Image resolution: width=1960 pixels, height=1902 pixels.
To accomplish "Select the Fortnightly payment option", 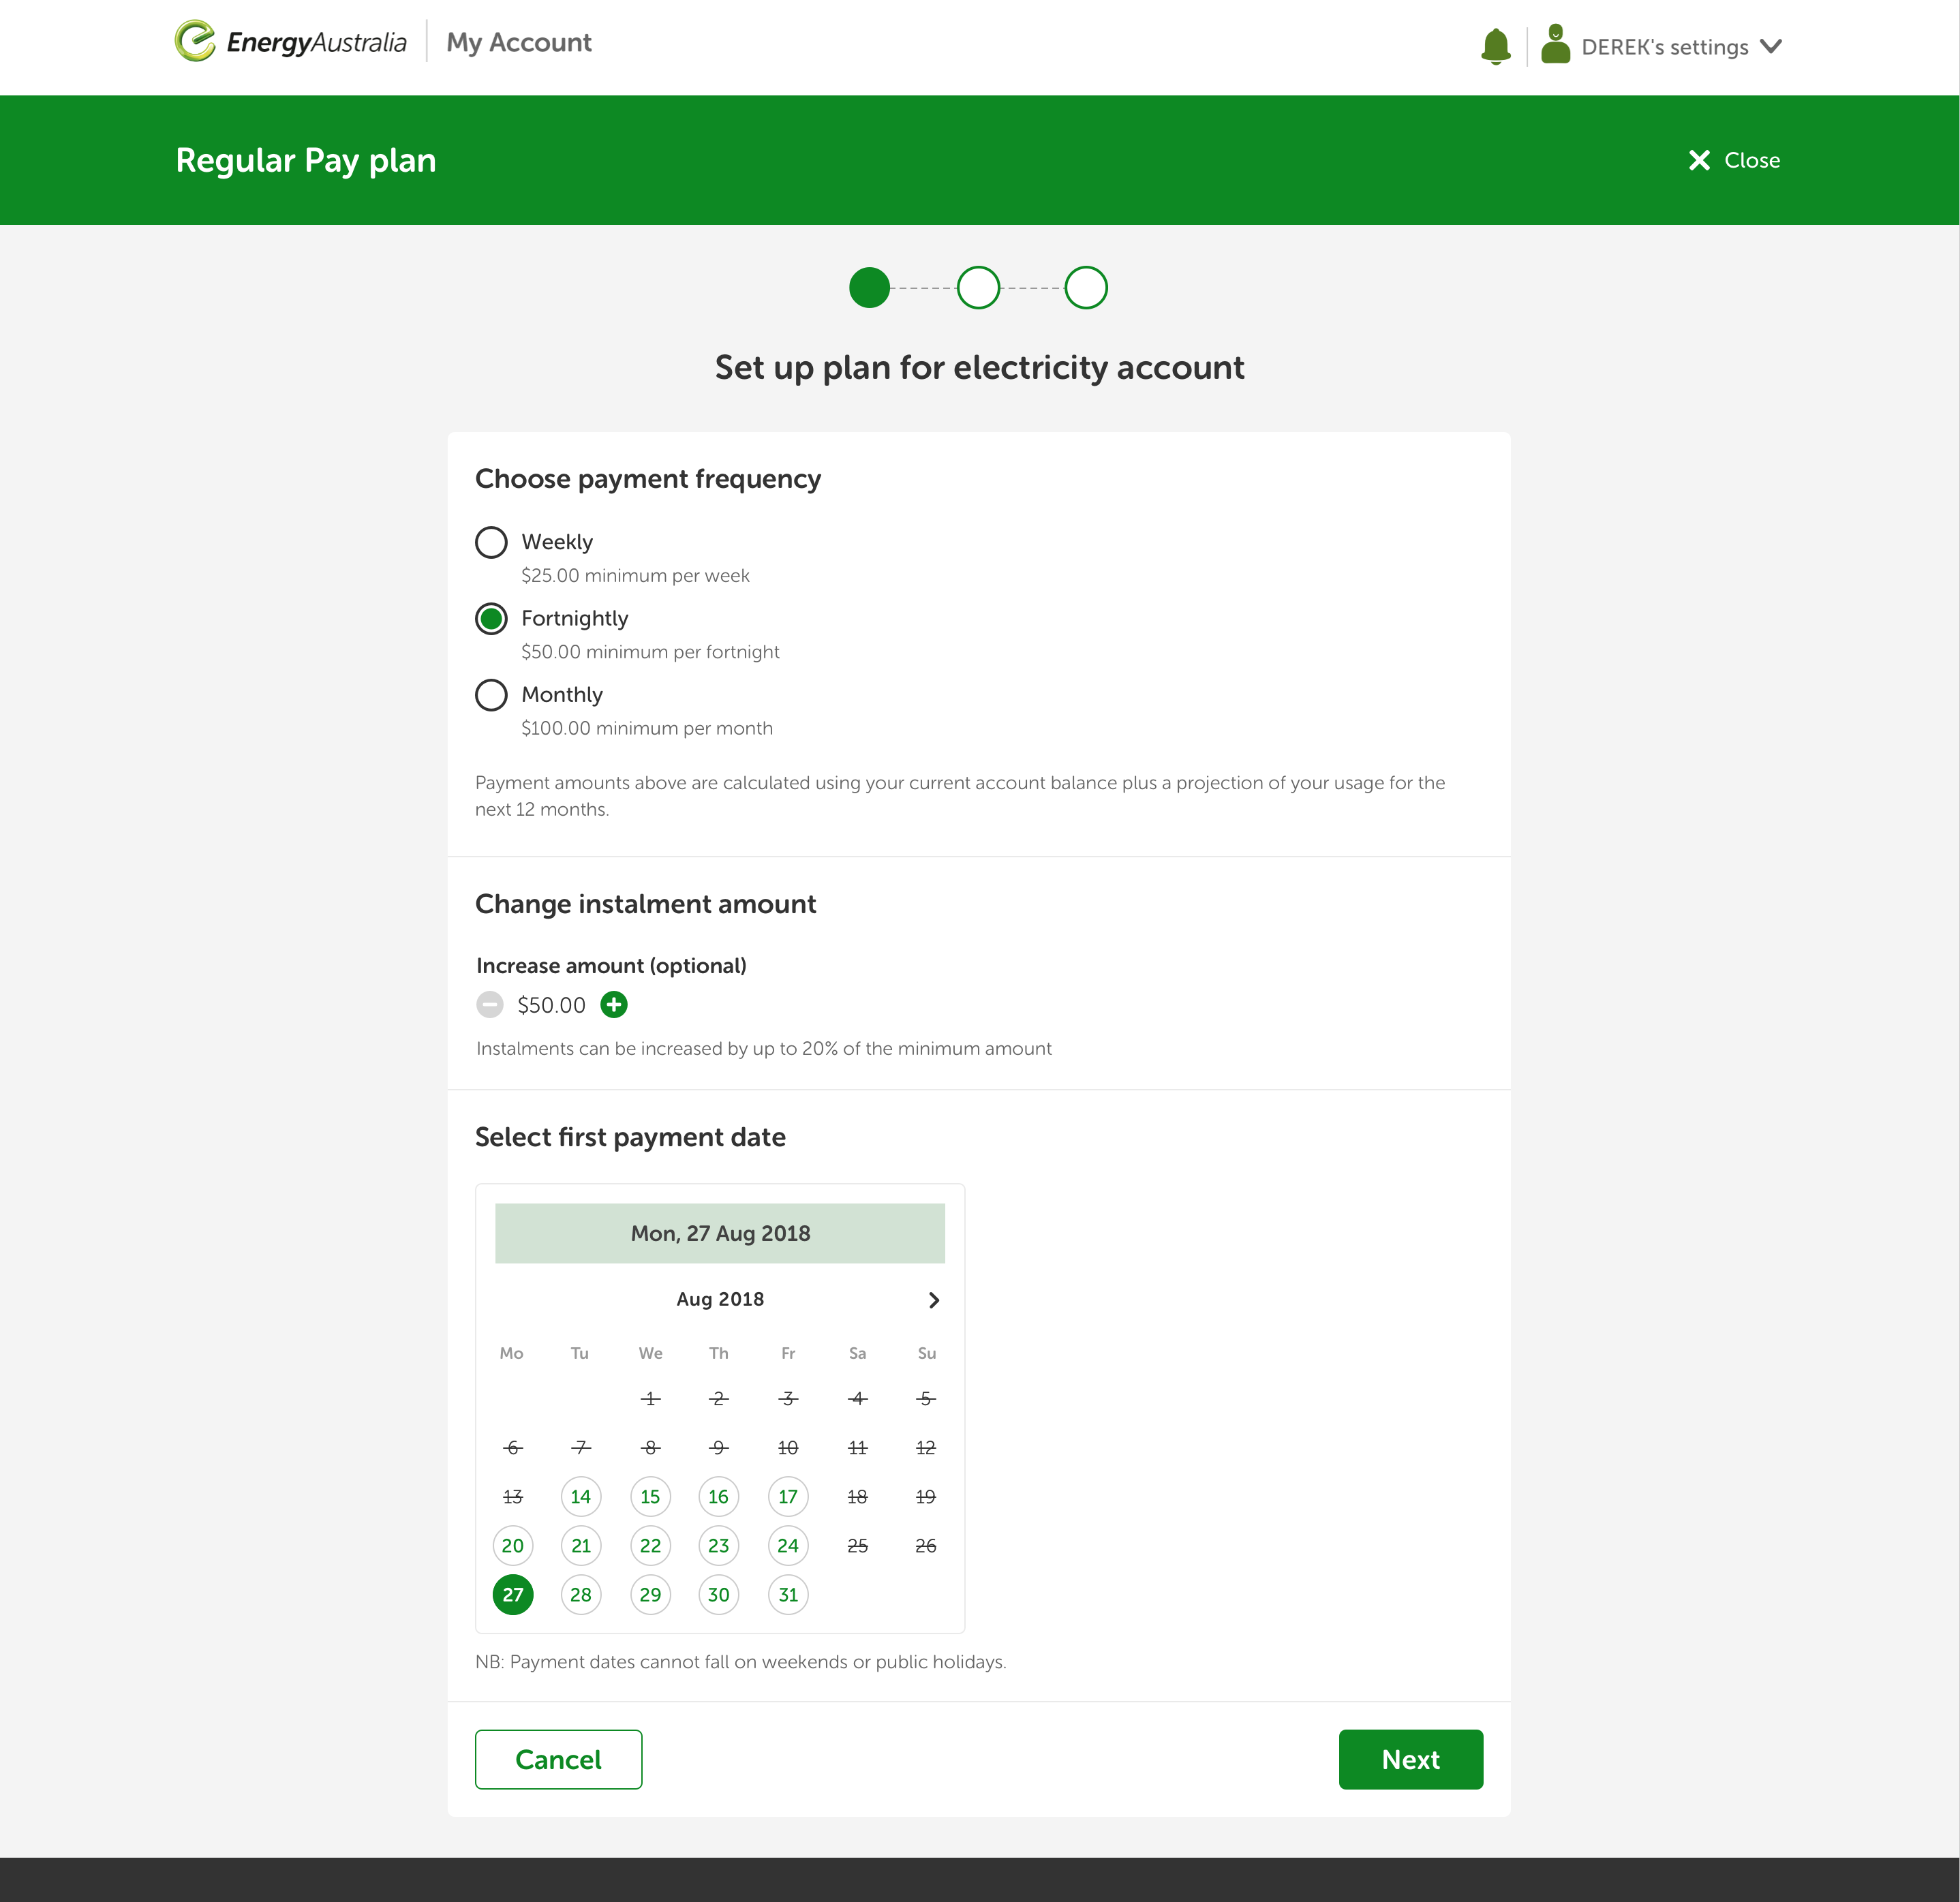I will point(491,619).
